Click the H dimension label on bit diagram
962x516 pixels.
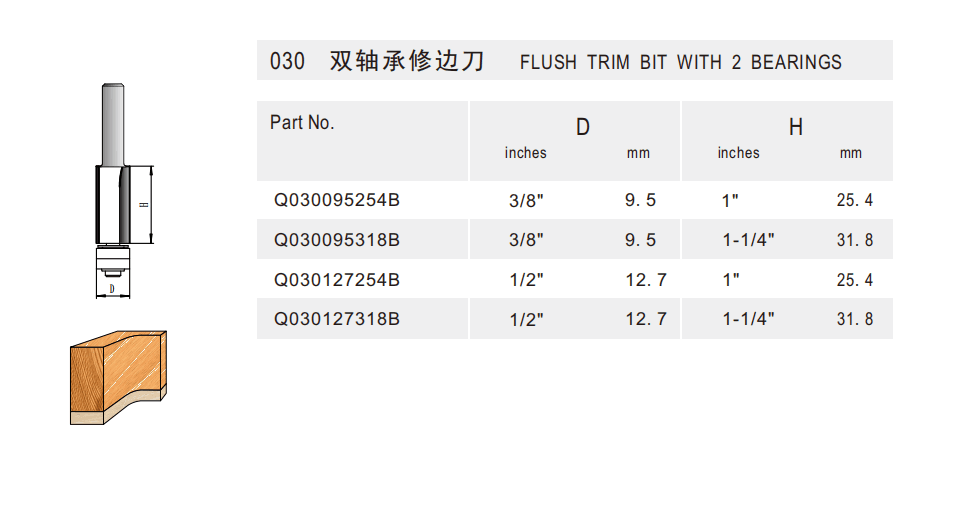click(x=144, y=204)
